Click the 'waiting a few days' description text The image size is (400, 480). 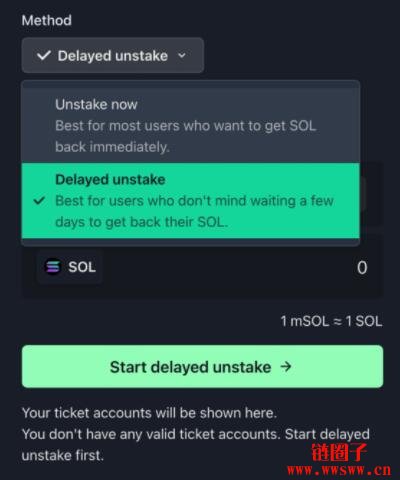[x=194, y=211]
